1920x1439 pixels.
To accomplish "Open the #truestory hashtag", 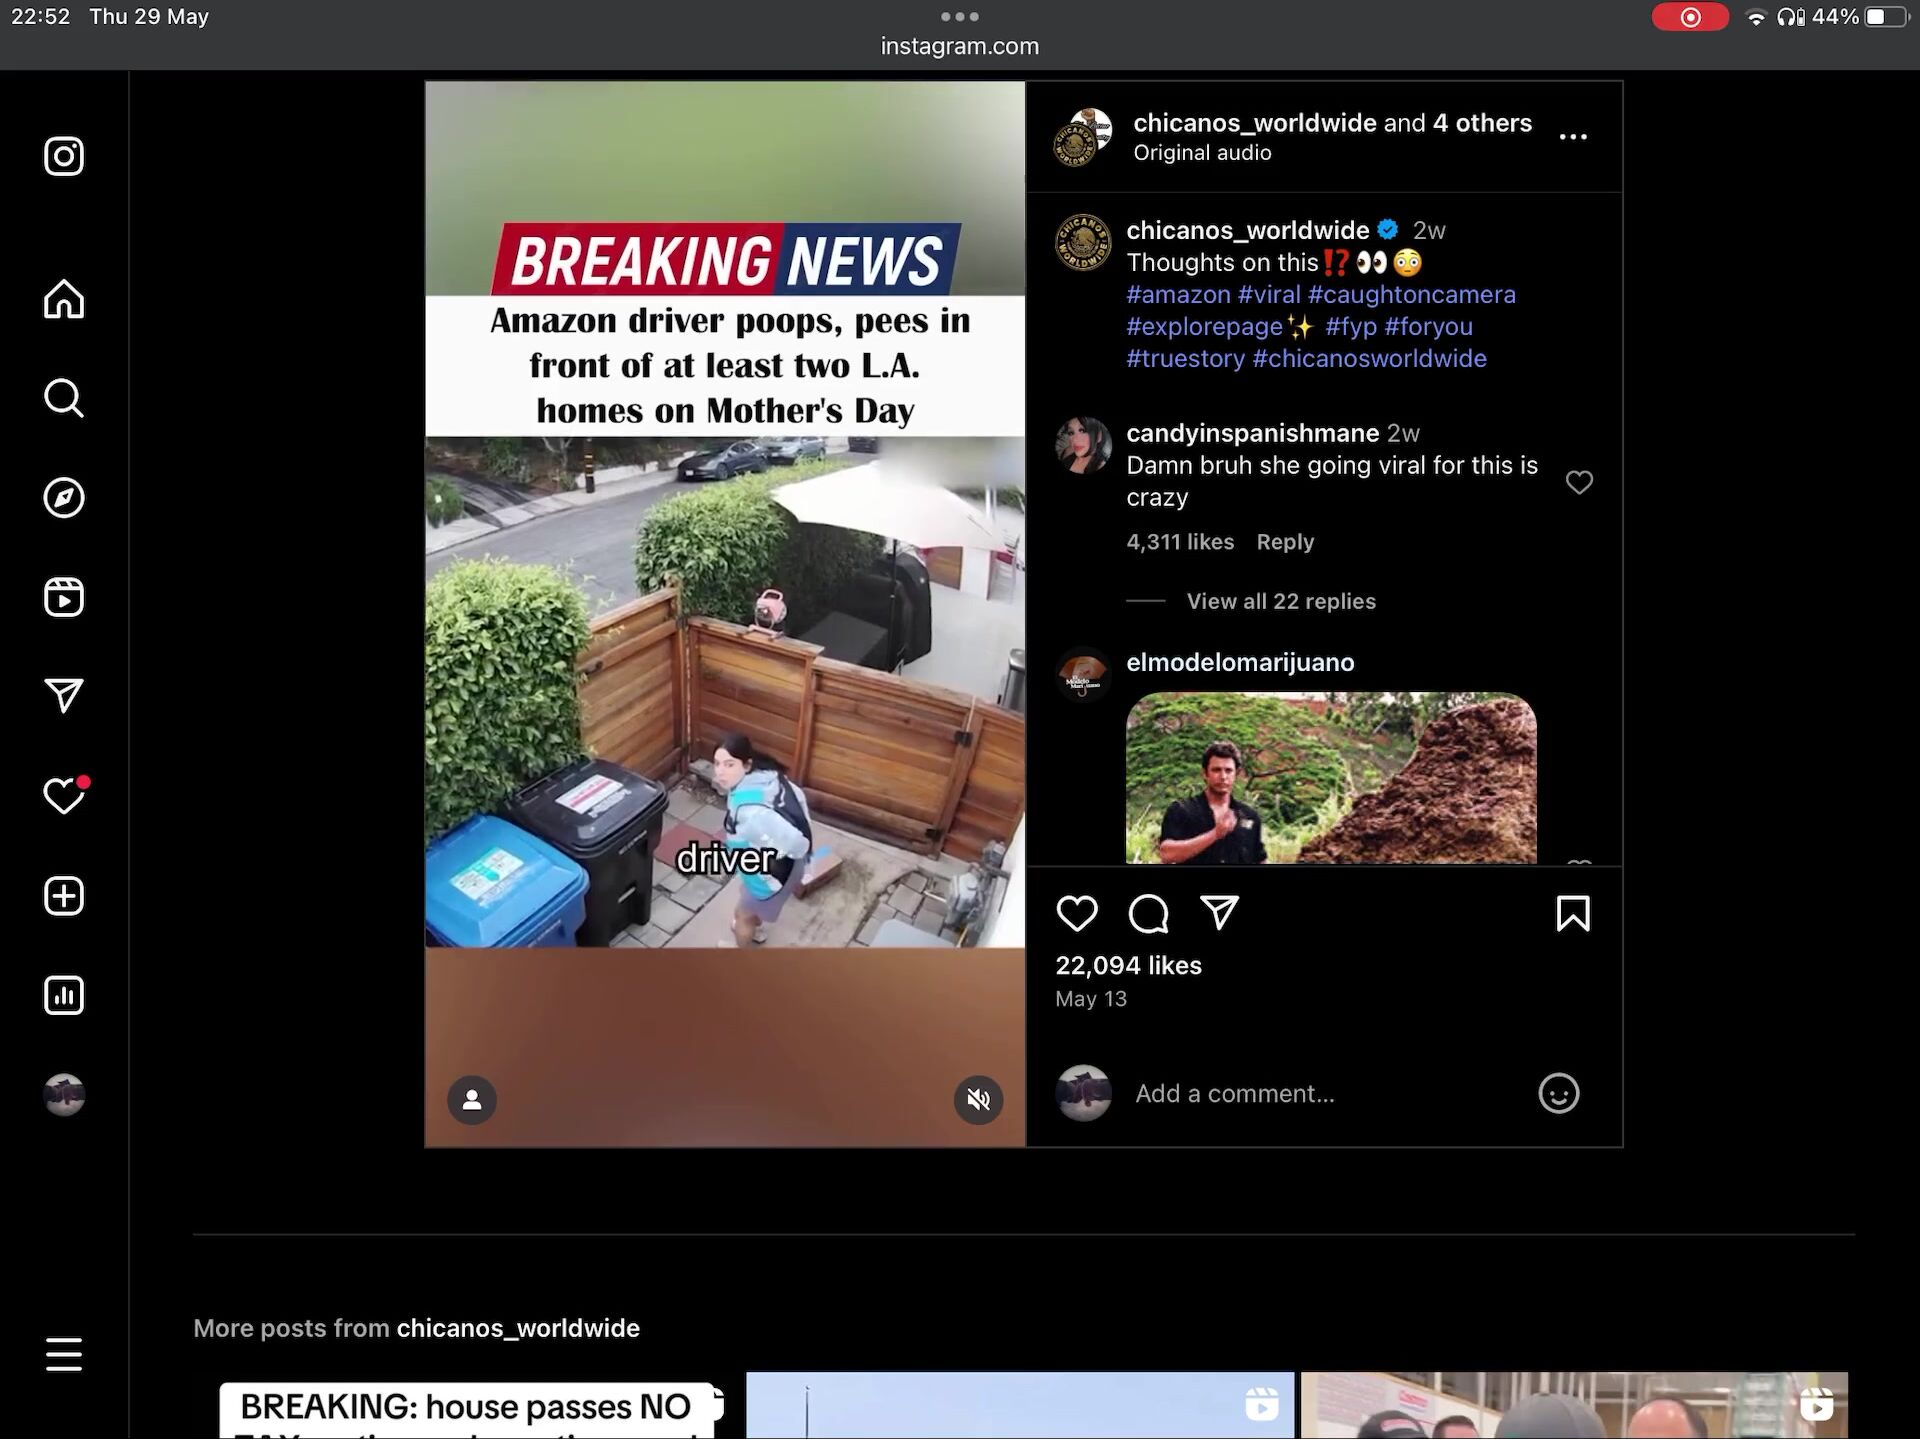I will tap(1185, 358).
